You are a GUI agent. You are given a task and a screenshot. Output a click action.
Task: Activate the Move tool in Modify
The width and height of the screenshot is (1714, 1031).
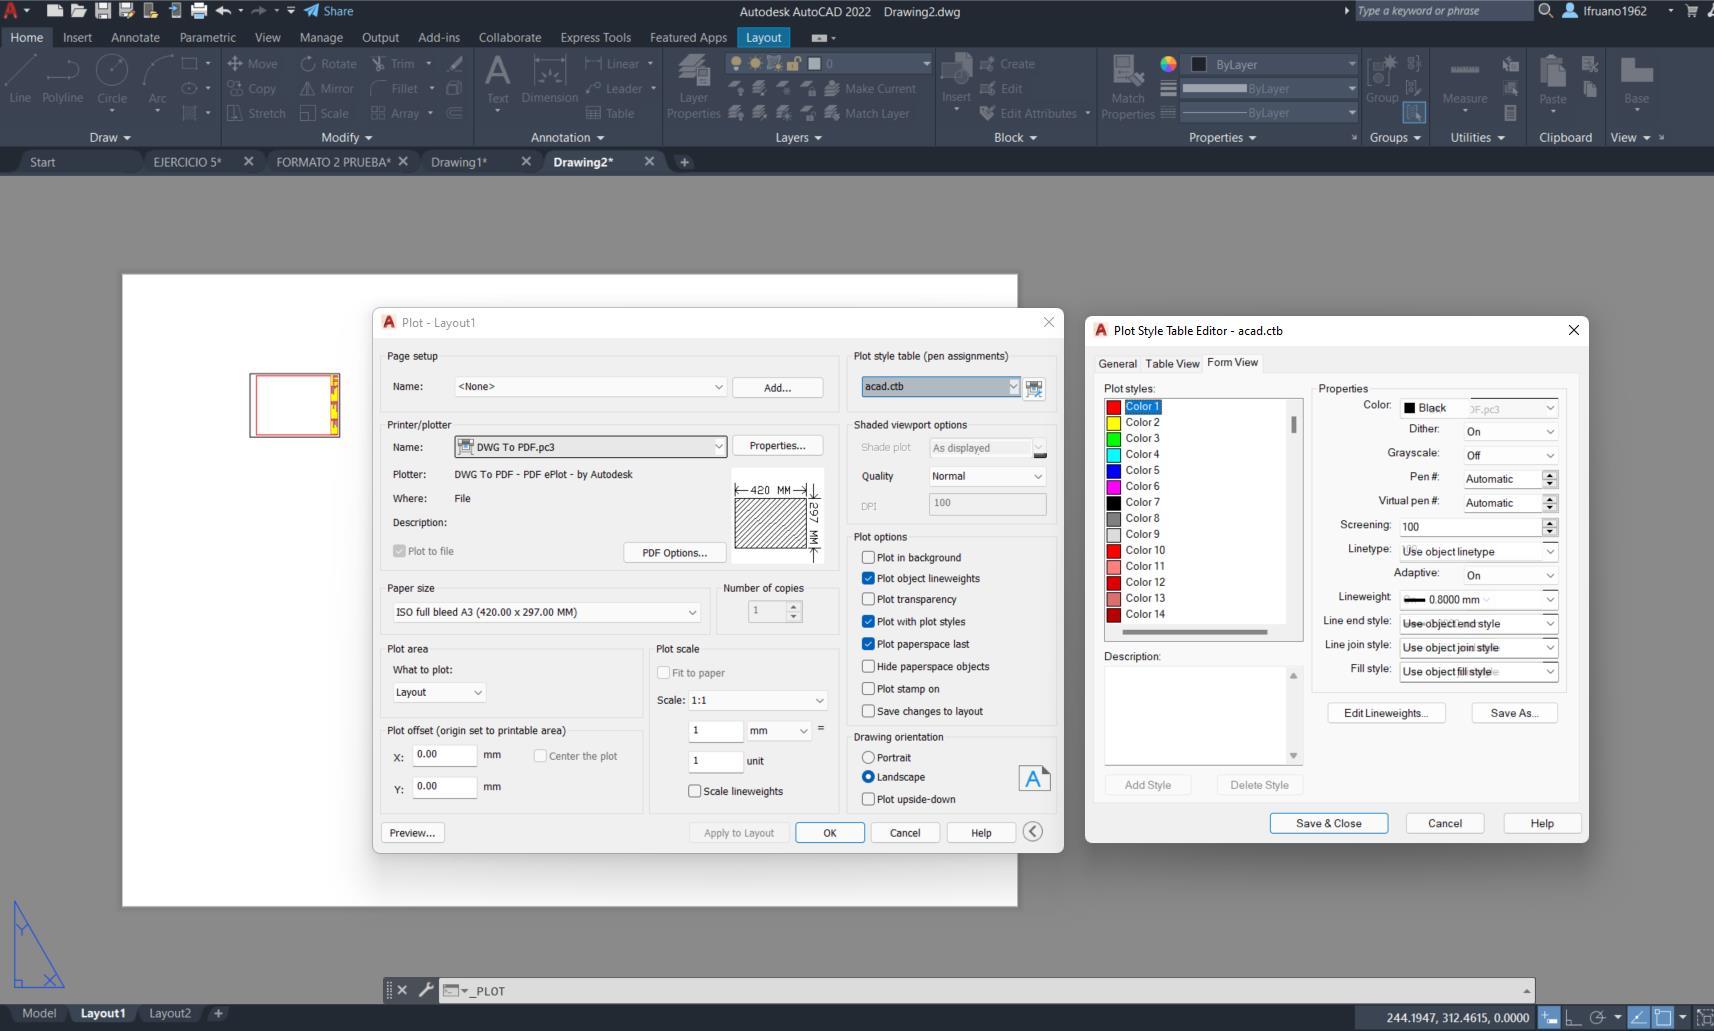pyautogui.click(x=252, y=64)
